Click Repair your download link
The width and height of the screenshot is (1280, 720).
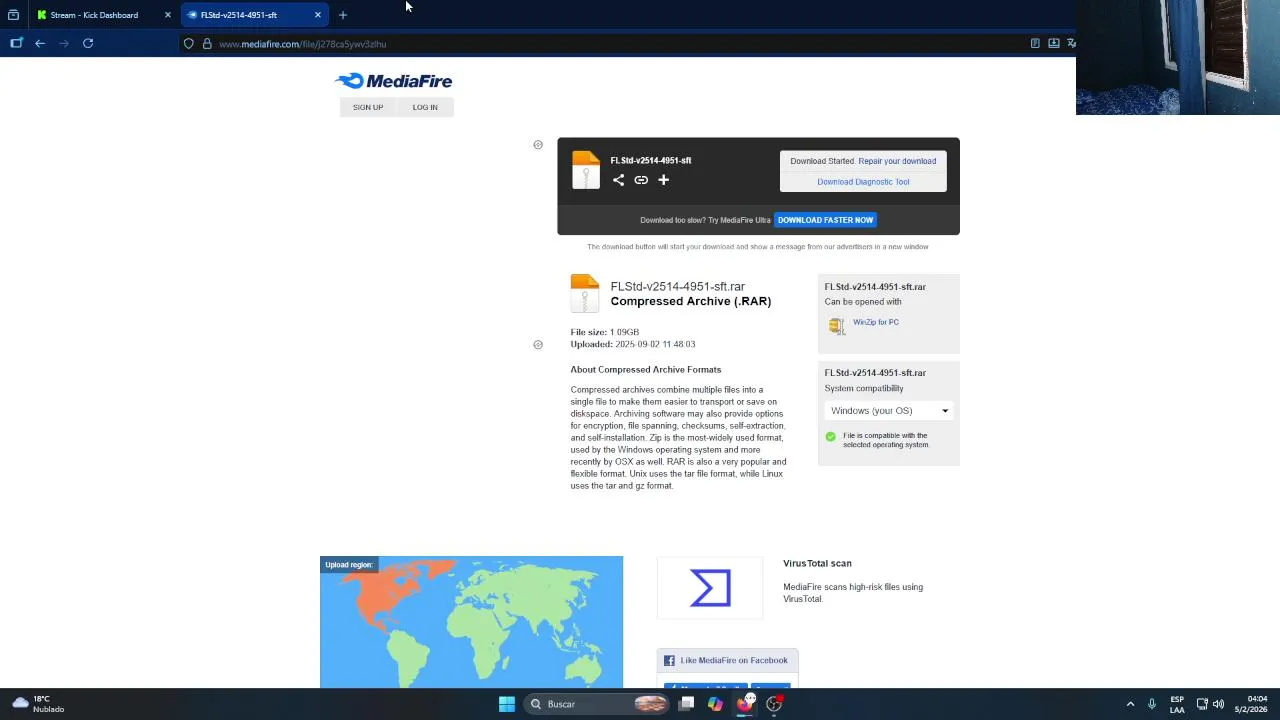897,161
